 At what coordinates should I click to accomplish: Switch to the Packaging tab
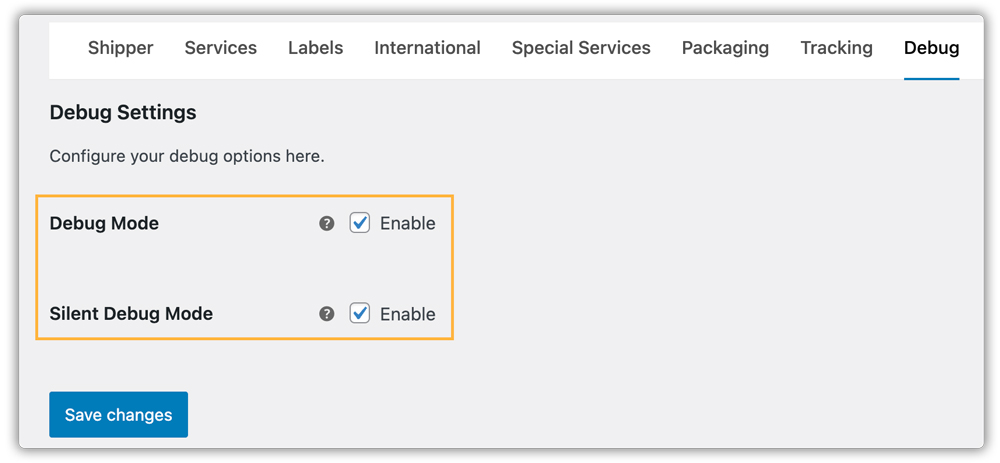point(725,48)
